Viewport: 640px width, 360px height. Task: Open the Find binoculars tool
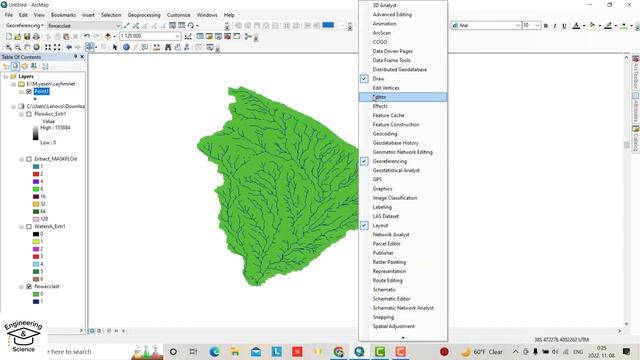pos(168,47)
